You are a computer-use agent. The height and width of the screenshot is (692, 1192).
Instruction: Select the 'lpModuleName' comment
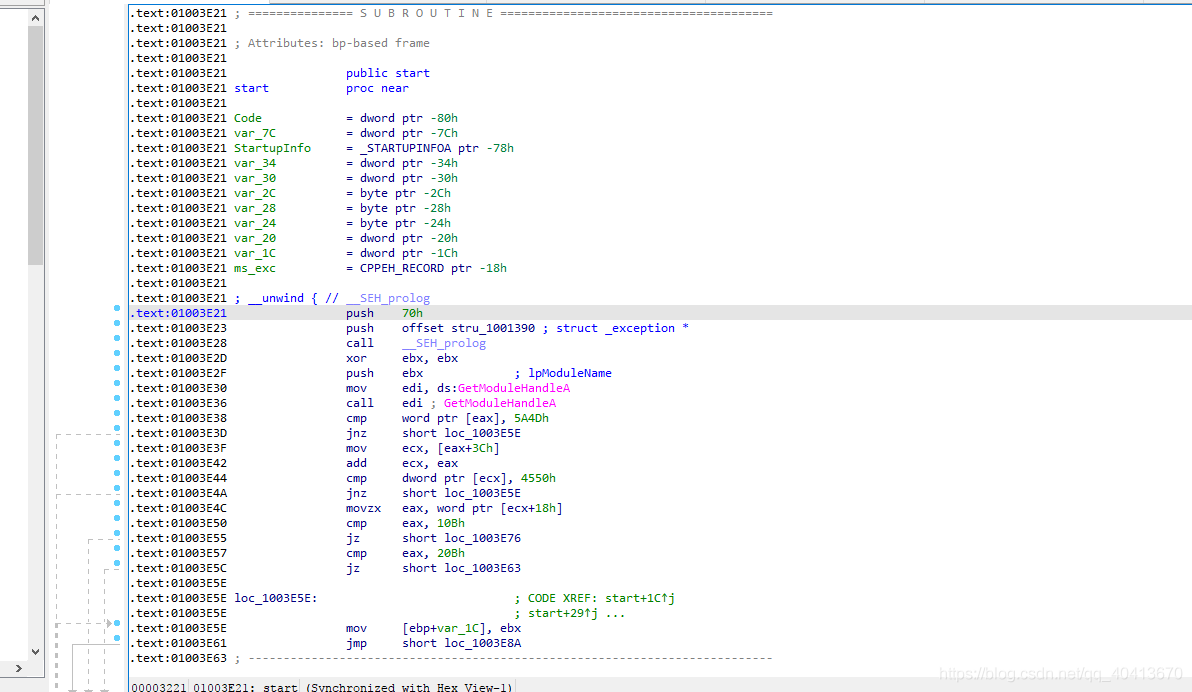570,373
